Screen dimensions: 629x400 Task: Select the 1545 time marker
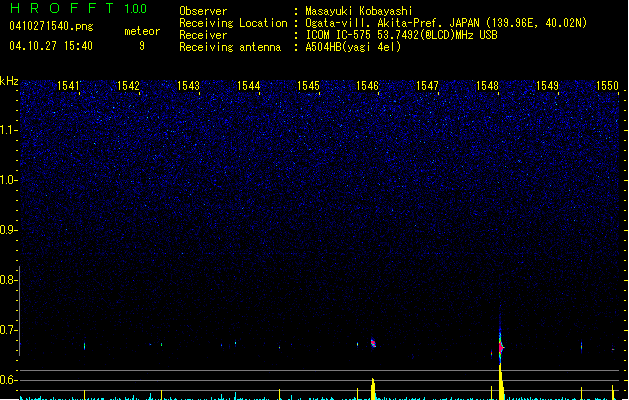(308, 87)
